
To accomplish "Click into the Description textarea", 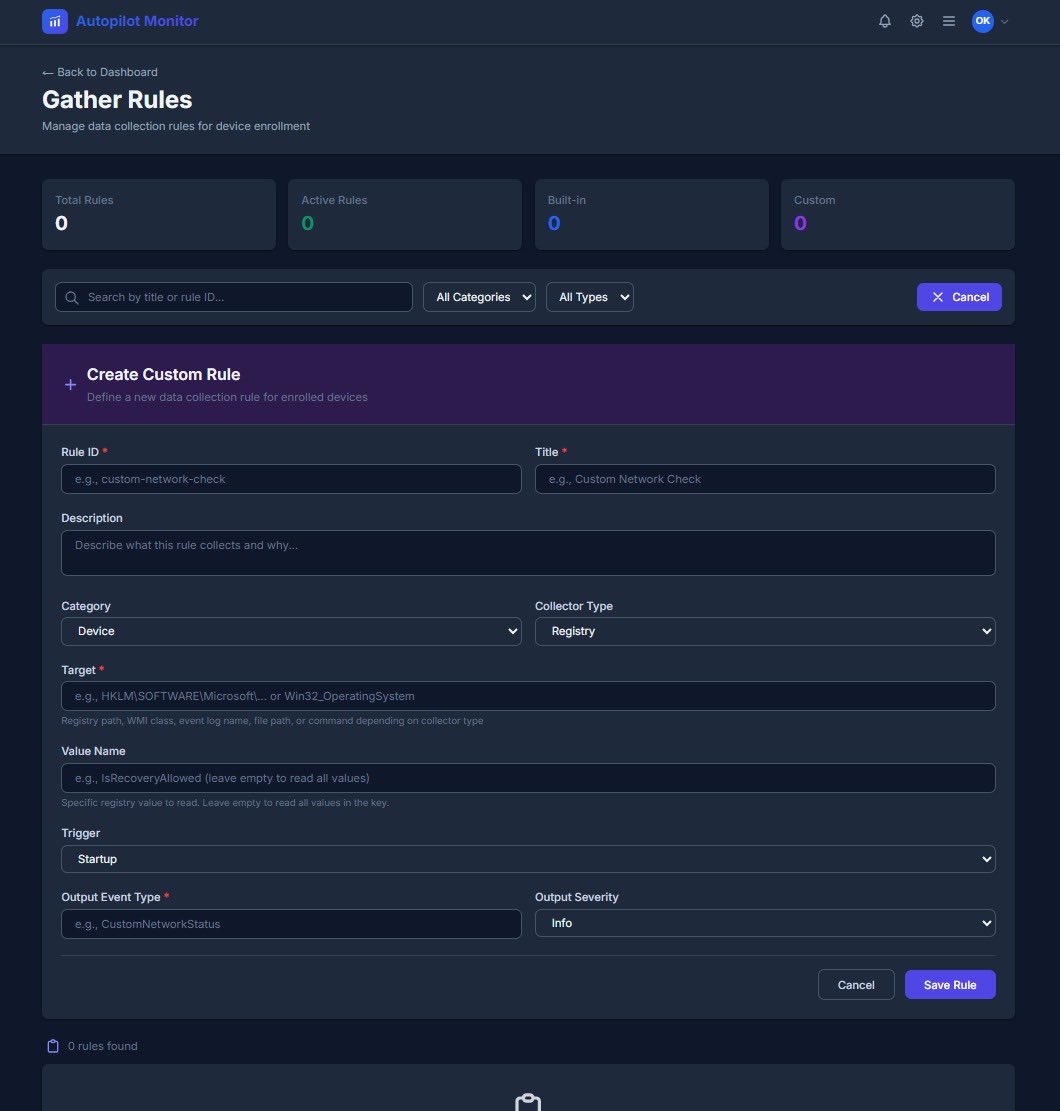I will click(x=528, y=553).
